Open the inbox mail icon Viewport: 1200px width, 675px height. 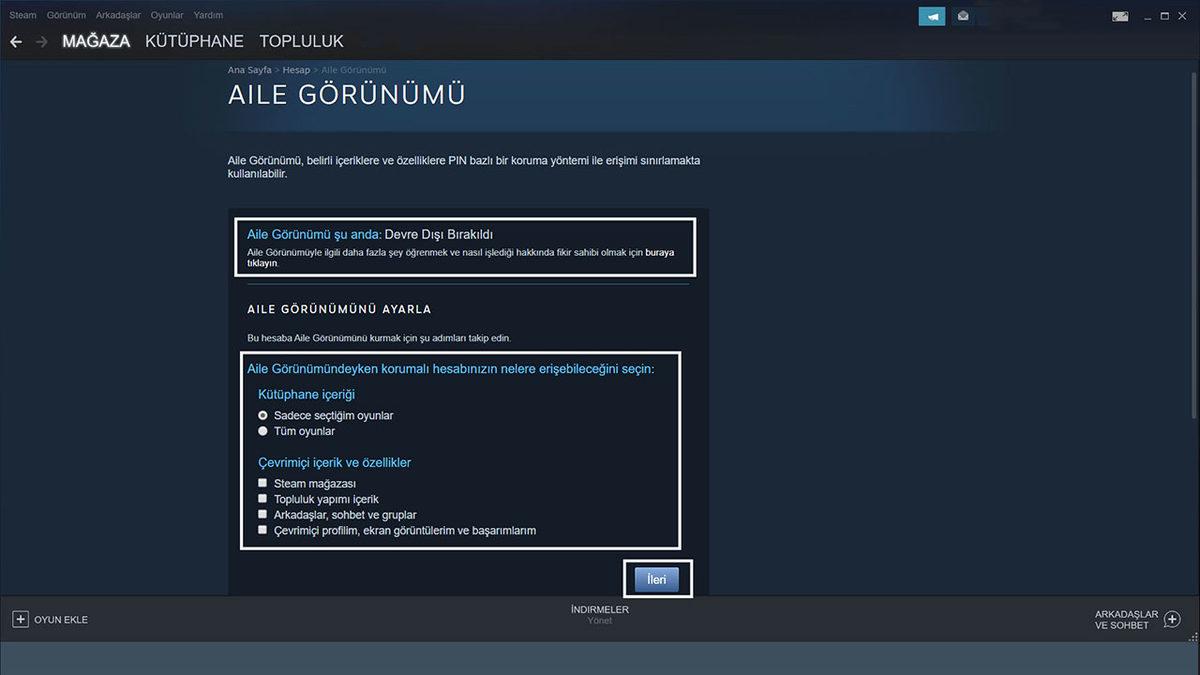pos(962,15)
